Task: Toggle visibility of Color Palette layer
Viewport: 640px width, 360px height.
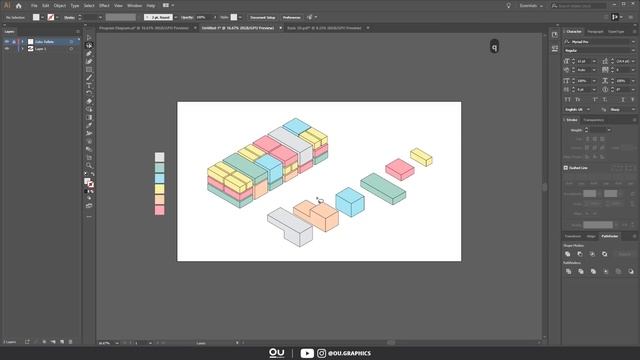Action: pos(7,42)
